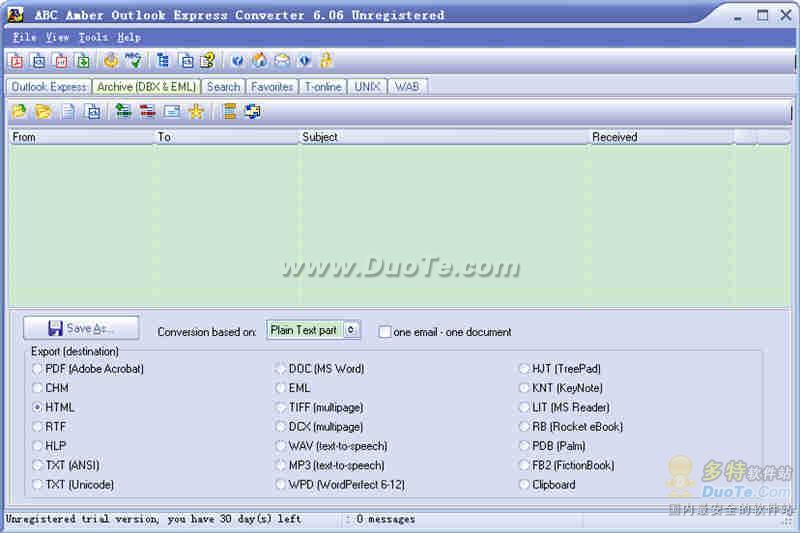Choose LIT (MS Reader) export format
Screen dimensions: 800x533
[x=565, y=407]
